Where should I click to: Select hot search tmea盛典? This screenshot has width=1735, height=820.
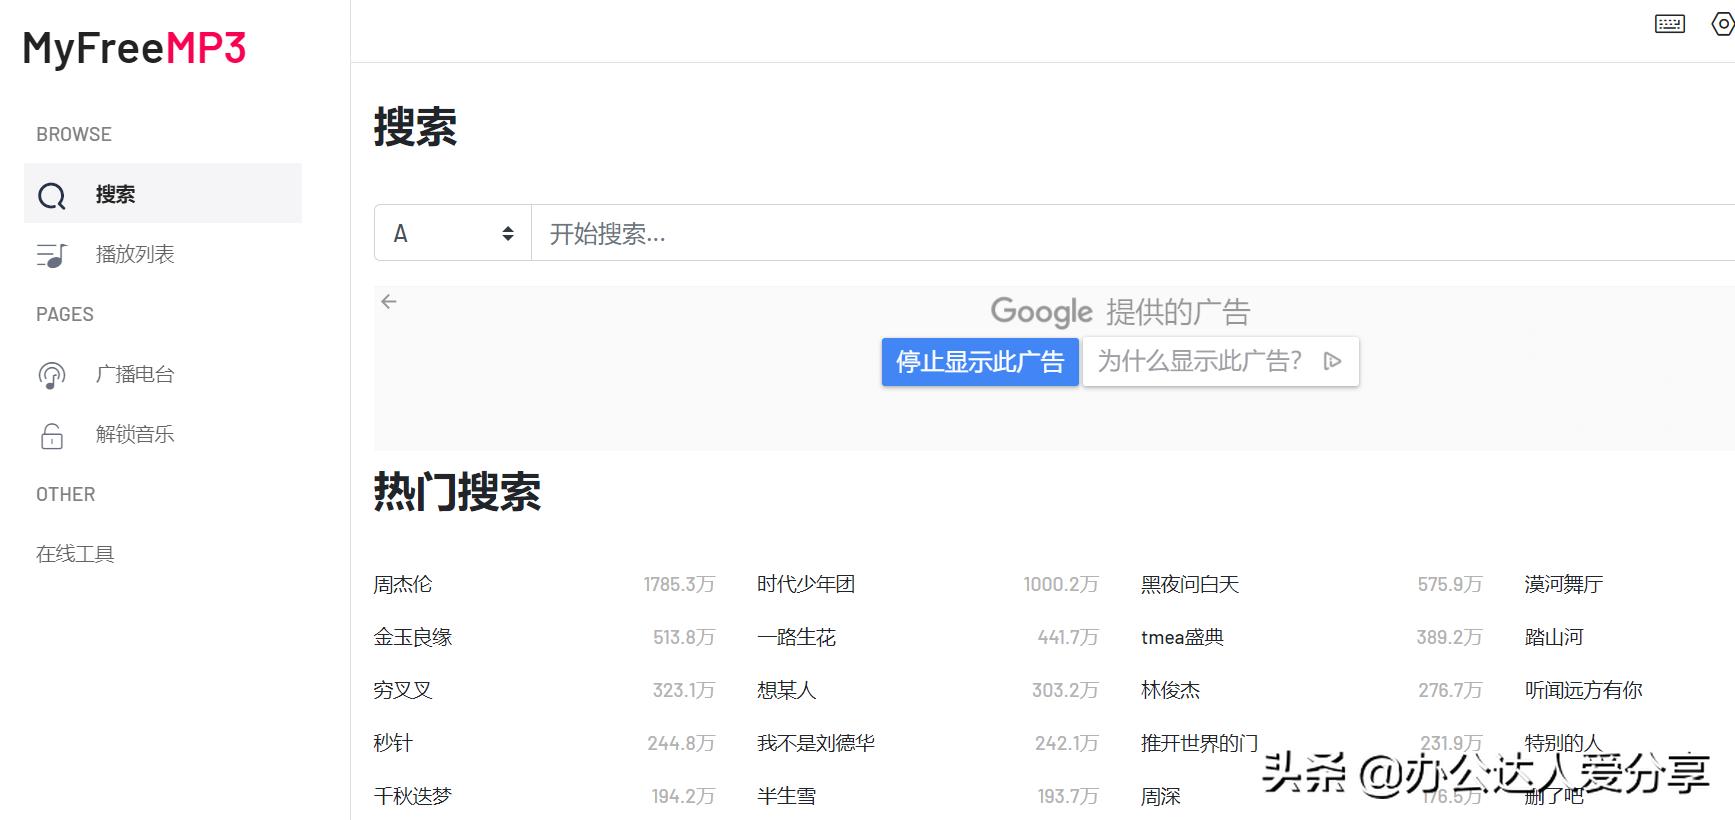pyautogui.click(x=1182, y=637)
